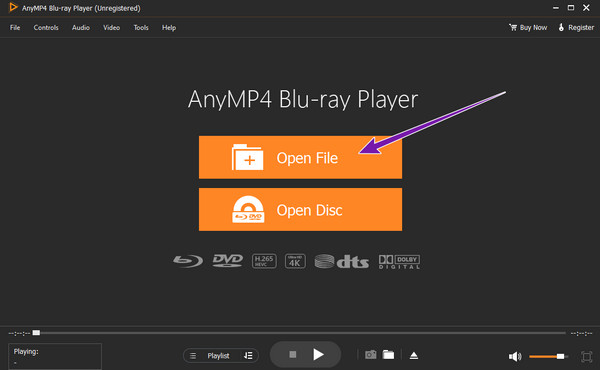The width and height of the screenshot is (600, 370).
Task: Click the orange Open File button
Action: click(x=300, y=157)
